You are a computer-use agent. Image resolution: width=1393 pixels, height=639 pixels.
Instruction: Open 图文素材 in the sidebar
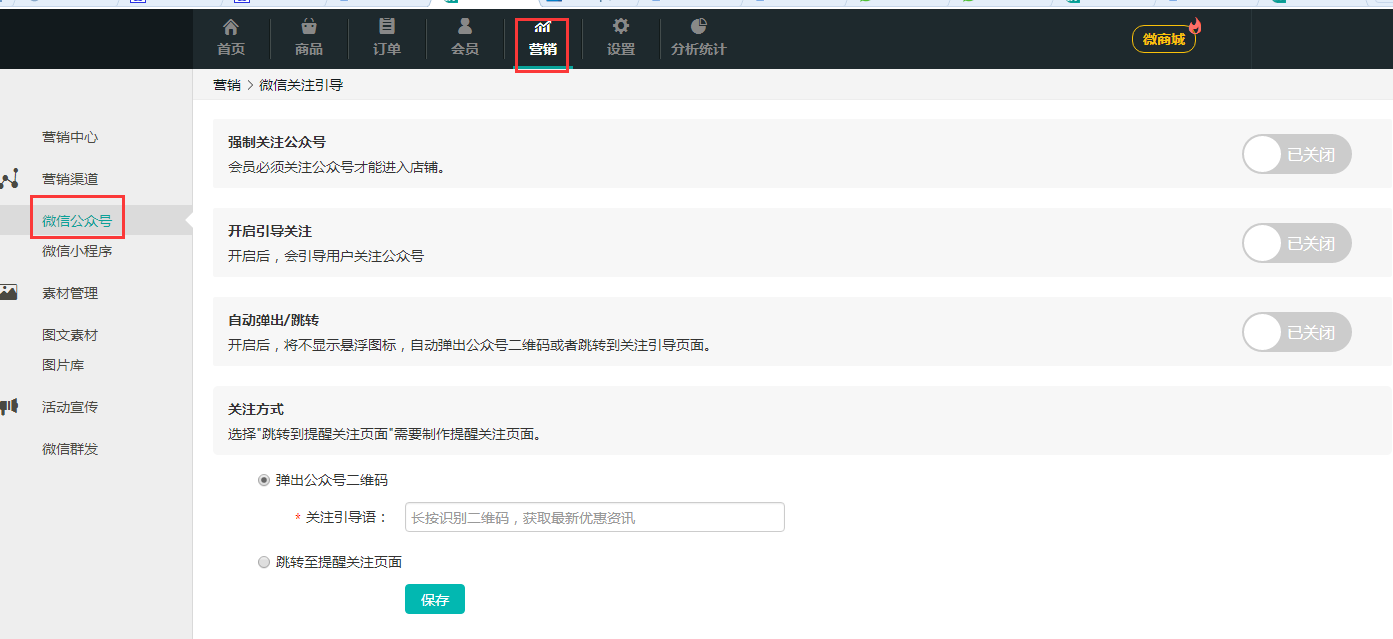(70, 335)
